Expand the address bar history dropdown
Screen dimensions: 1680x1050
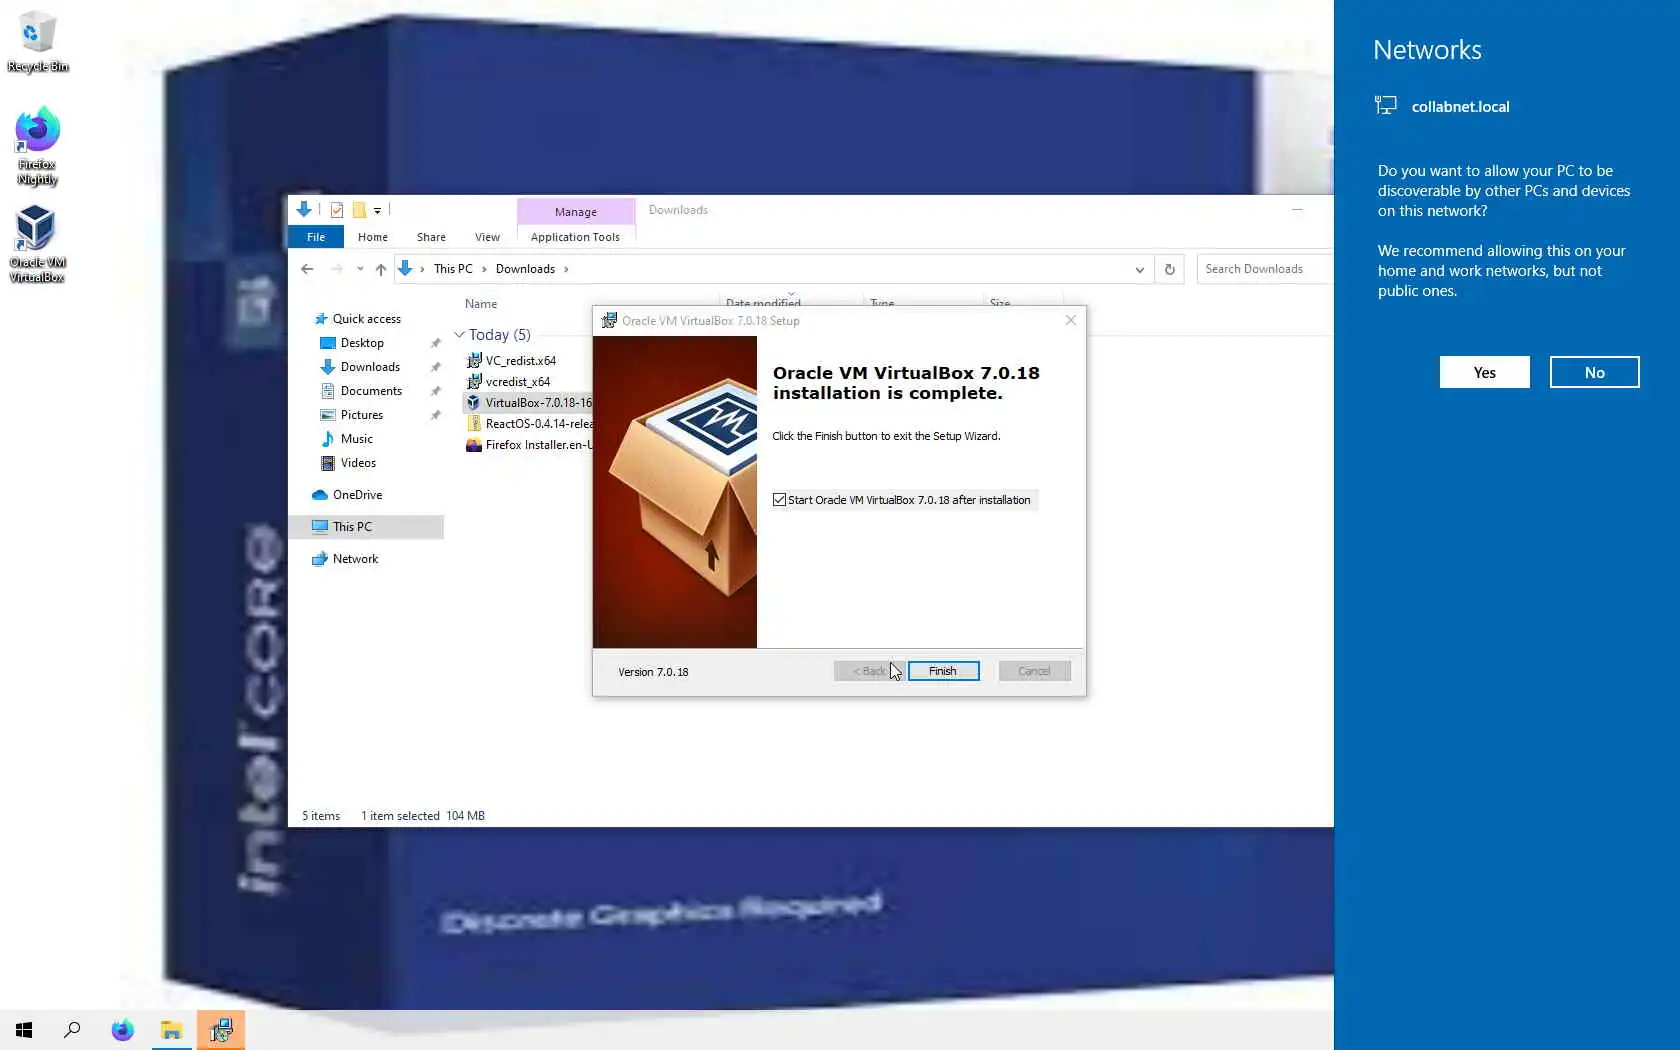click(x=1139, y=269)
